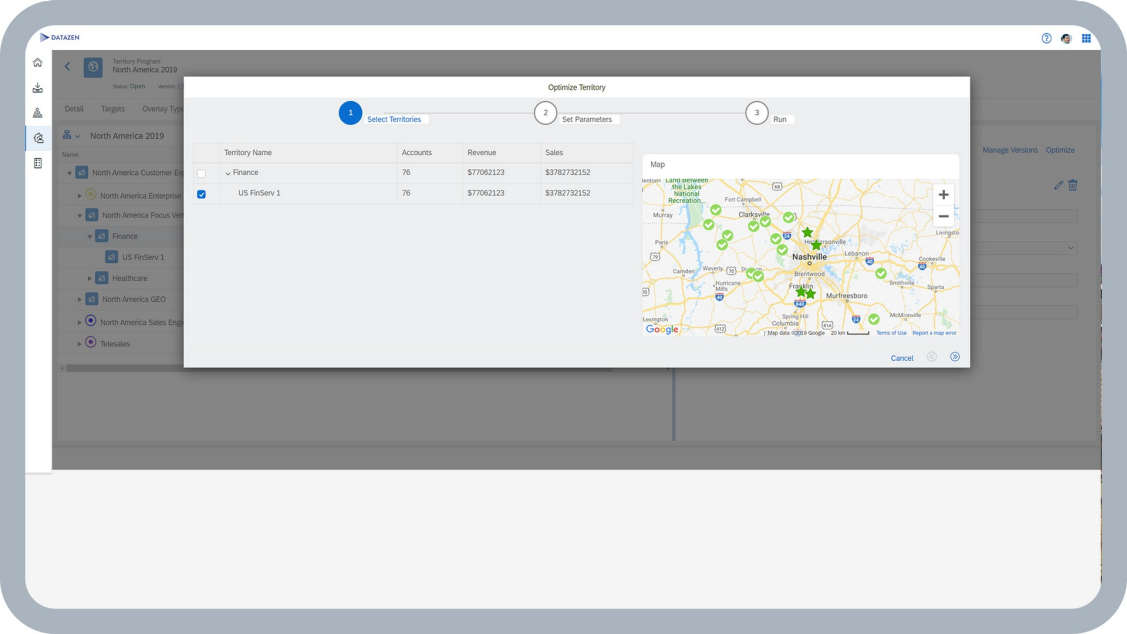Zoom out on the map
Viewport: 1127px width, 634px height.
click(944, 216)
